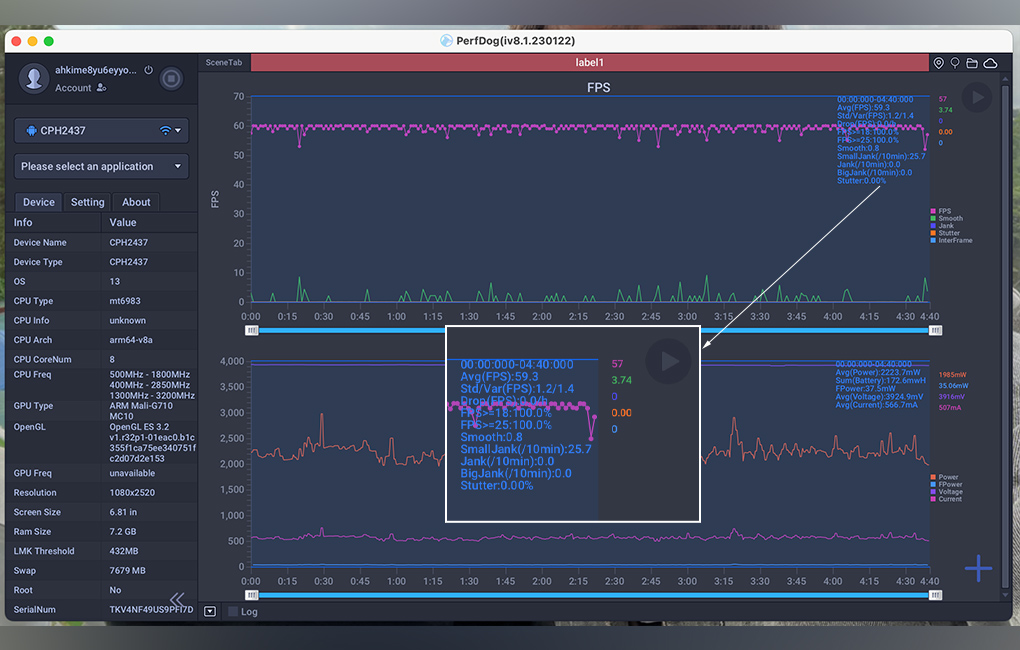
Task: Open the application selection dropdown
Action: [x=101, y=167]
